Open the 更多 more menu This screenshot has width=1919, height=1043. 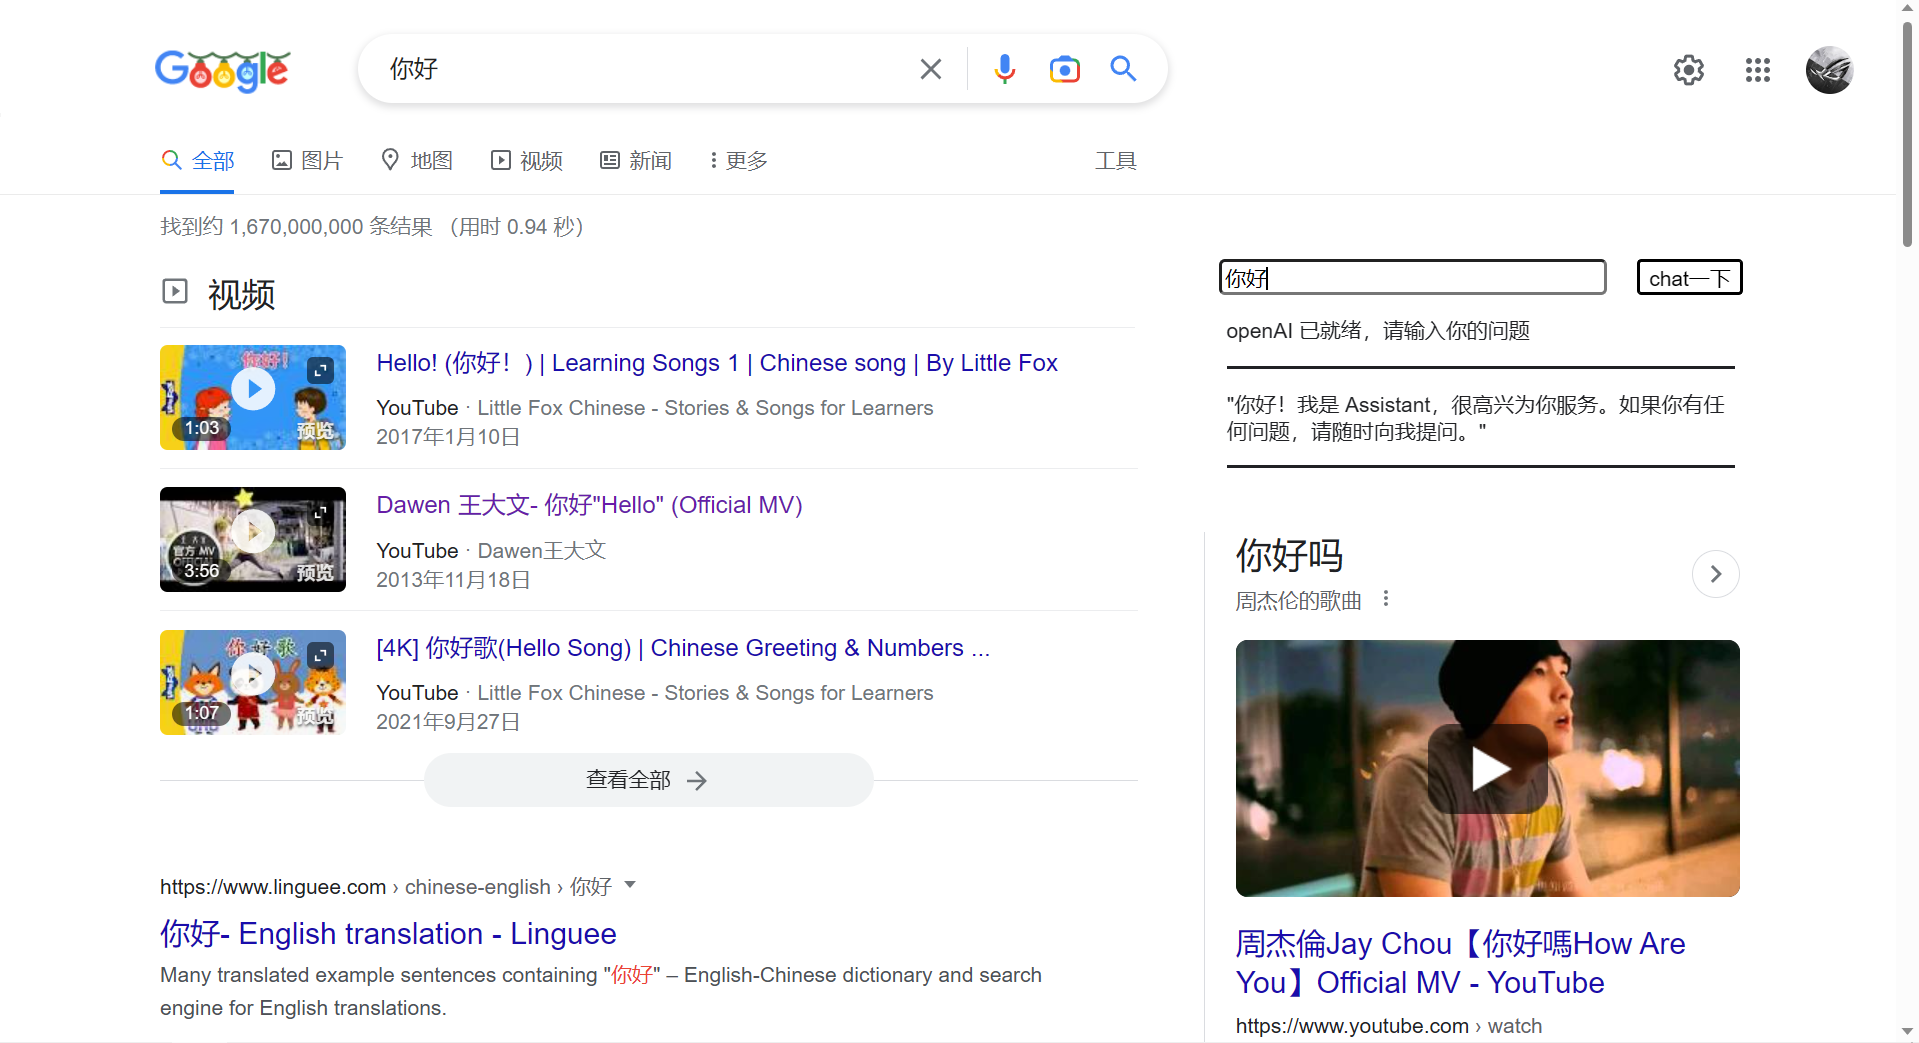coord(738,161)
